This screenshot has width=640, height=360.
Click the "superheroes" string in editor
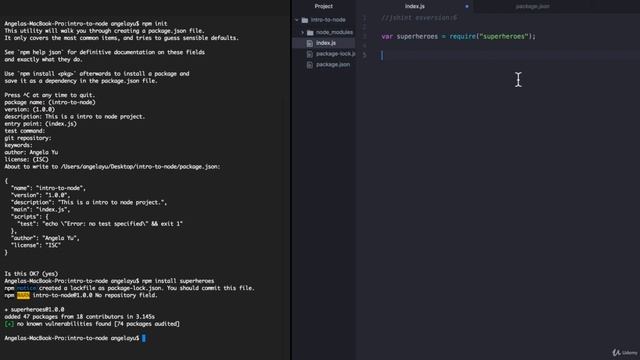coord(504,36)
